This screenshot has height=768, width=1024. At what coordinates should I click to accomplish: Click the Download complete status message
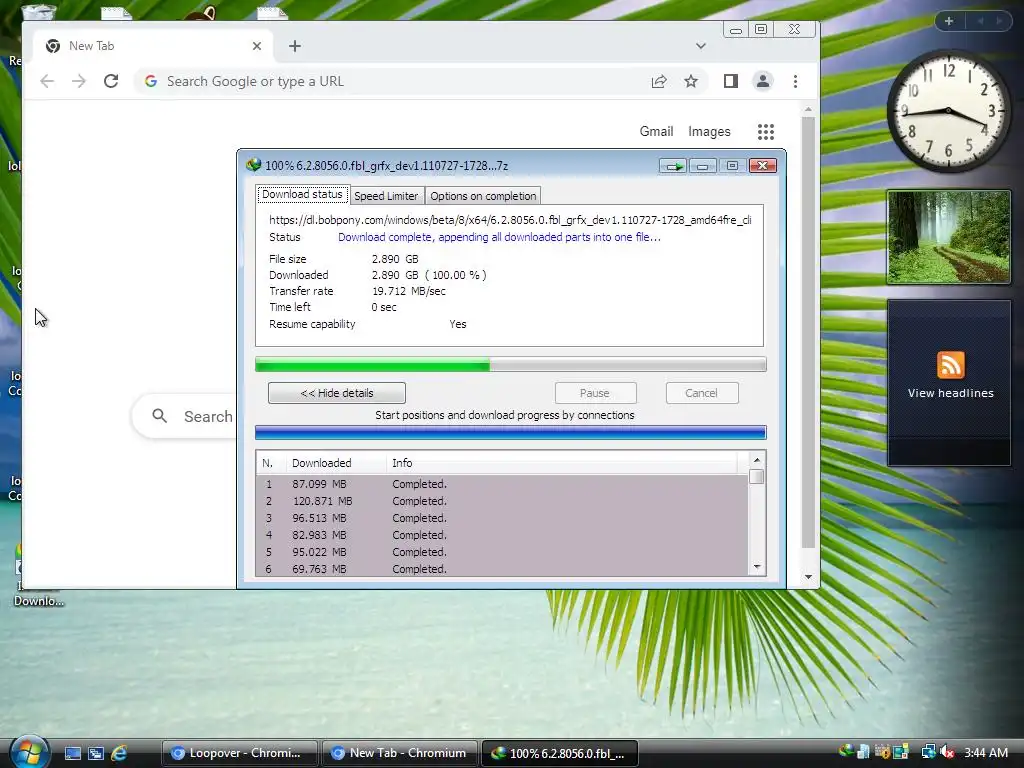(x=499, y=237)
